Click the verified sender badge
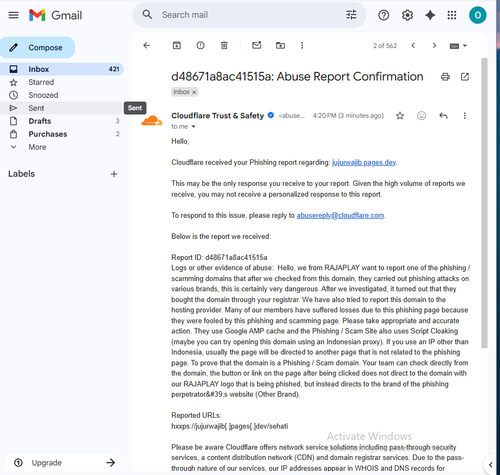Screen dimensions: 500x475 coord(271,115)
